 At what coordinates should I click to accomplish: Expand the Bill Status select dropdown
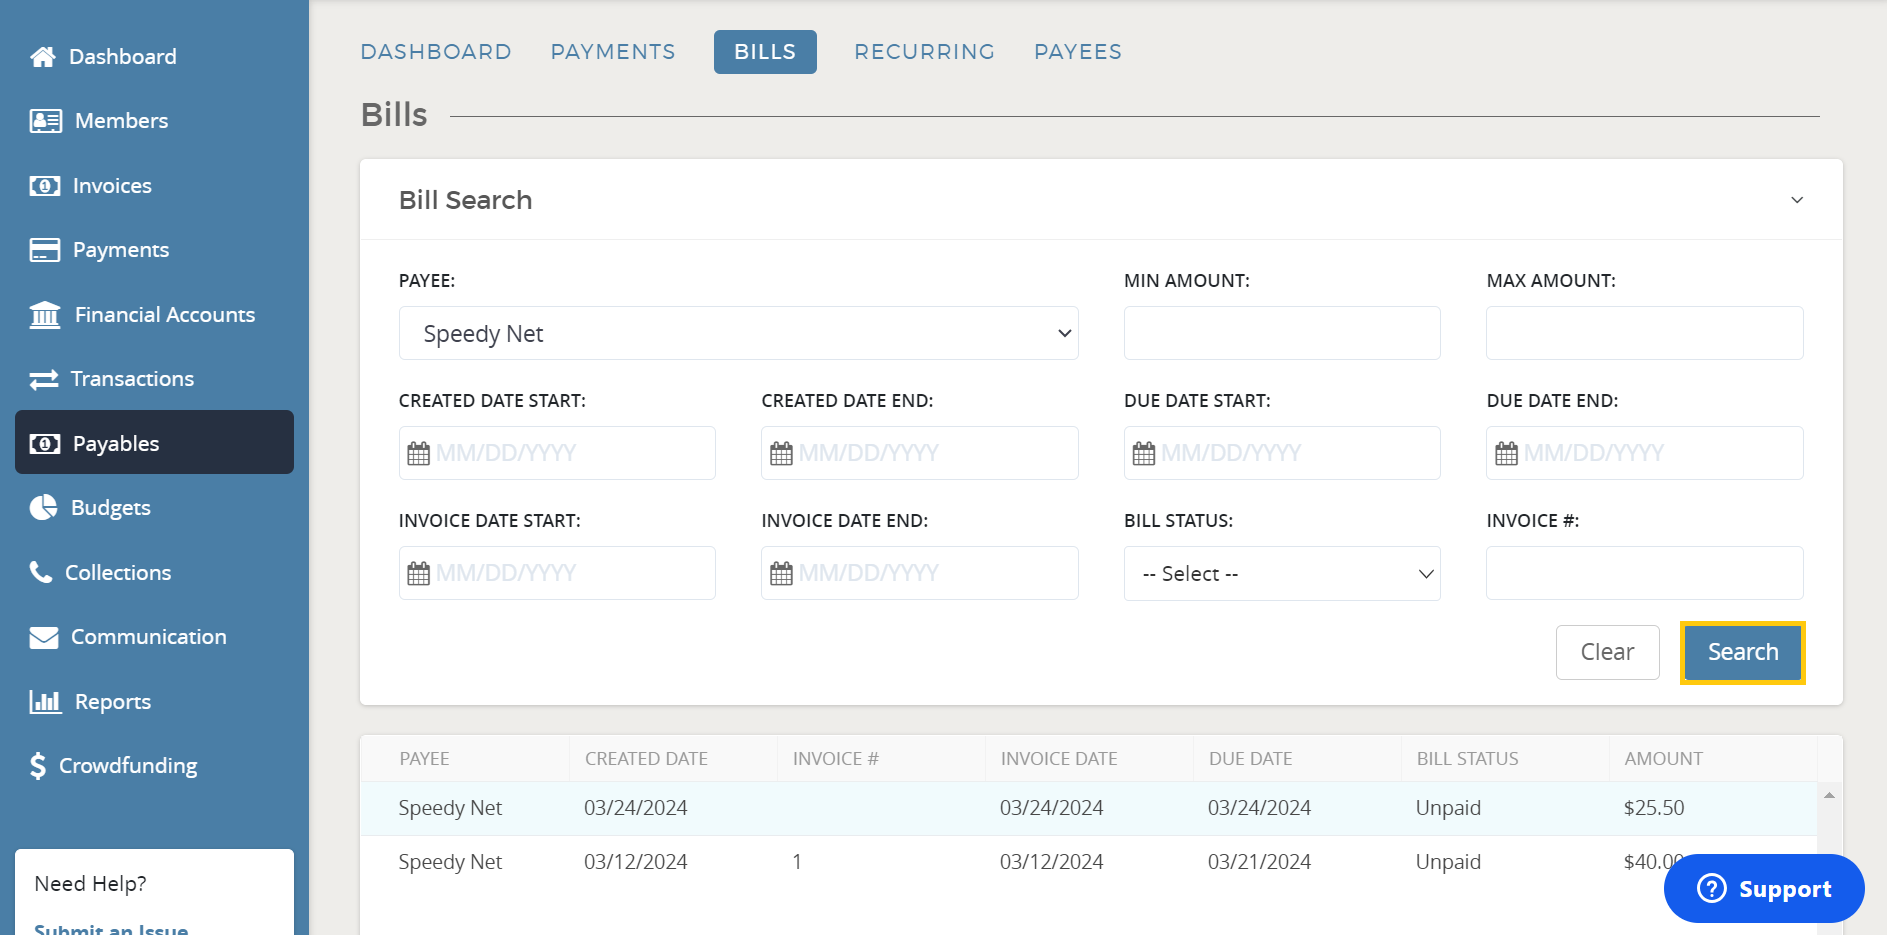click(x=1281, y=574)
